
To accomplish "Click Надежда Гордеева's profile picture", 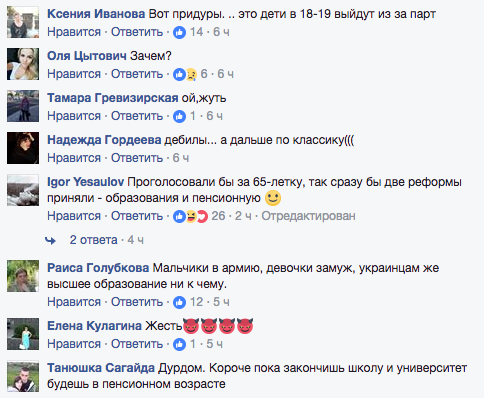I will tap(23, 148).
